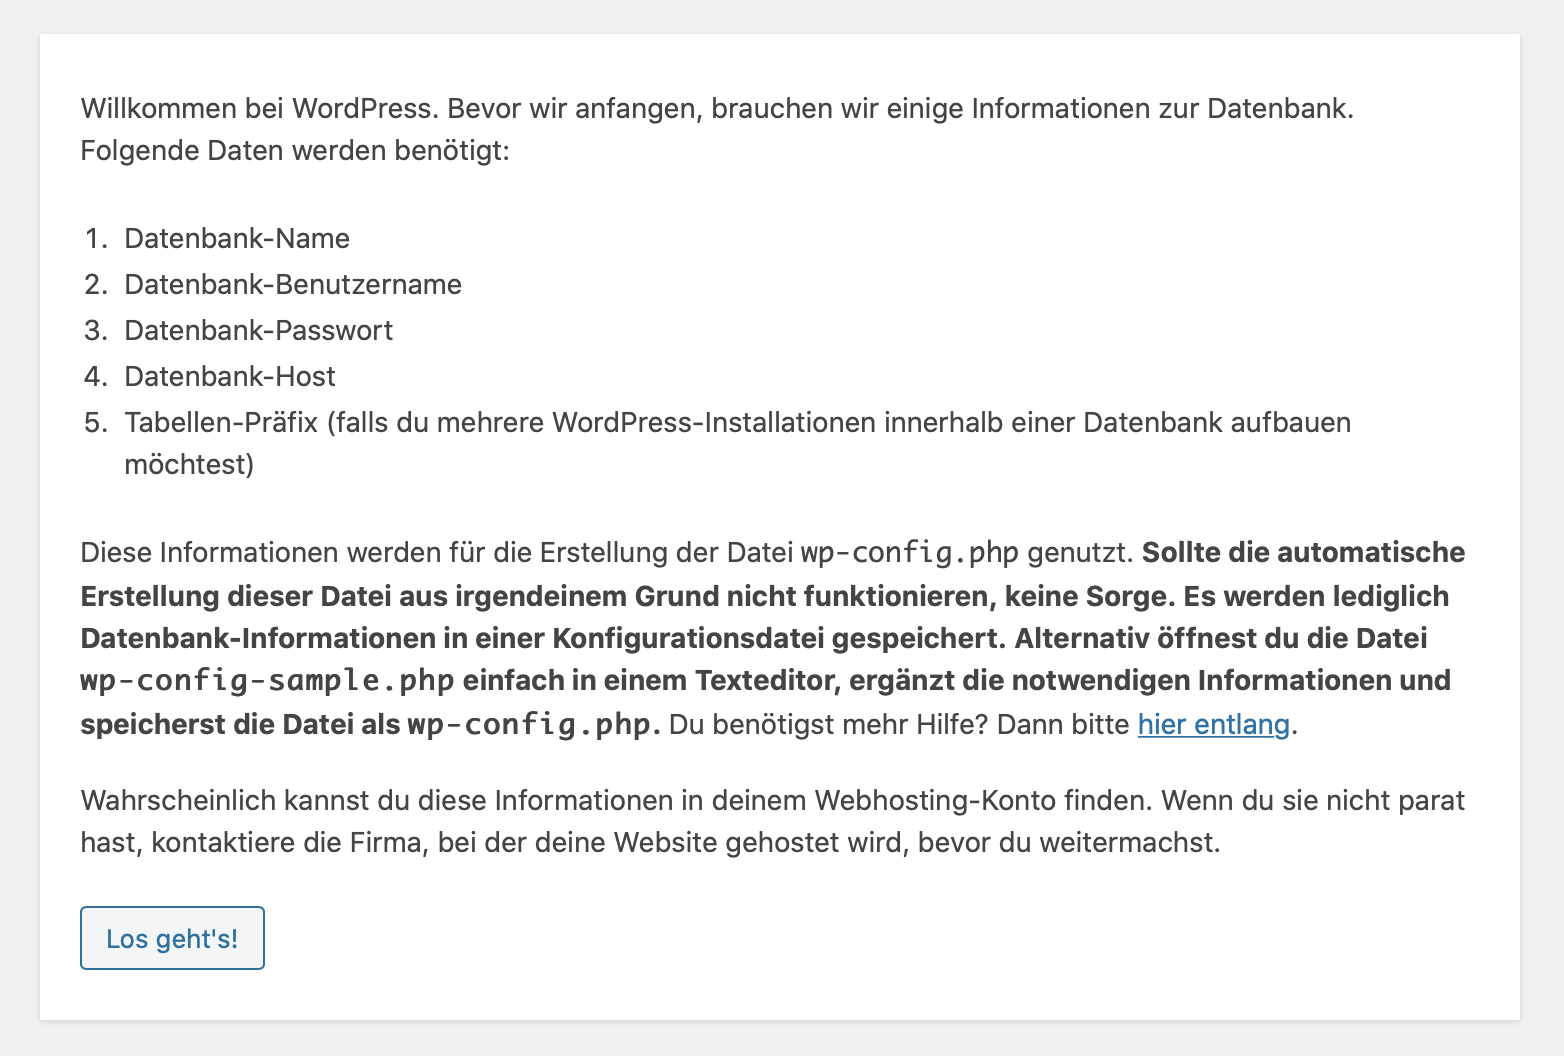Viewport: 1564px width, 1056px height.
Task: Select the "Datenbank-Name" list item
Action: click(x=237, y=238)
